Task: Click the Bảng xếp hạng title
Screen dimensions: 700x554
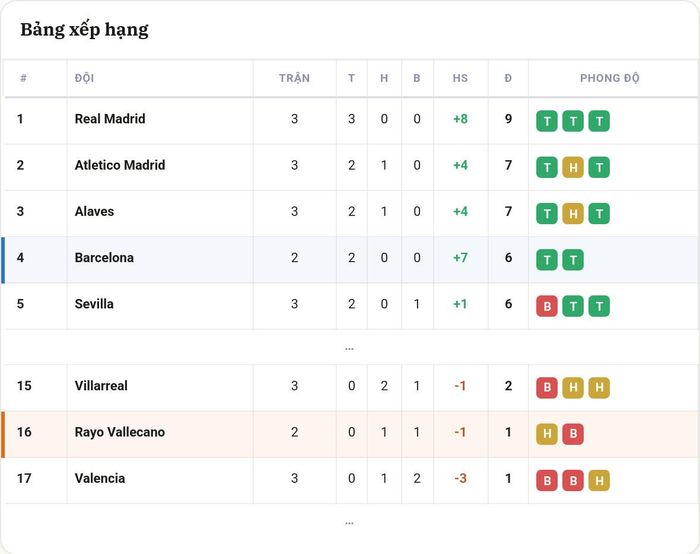Action: click(84, 30)
